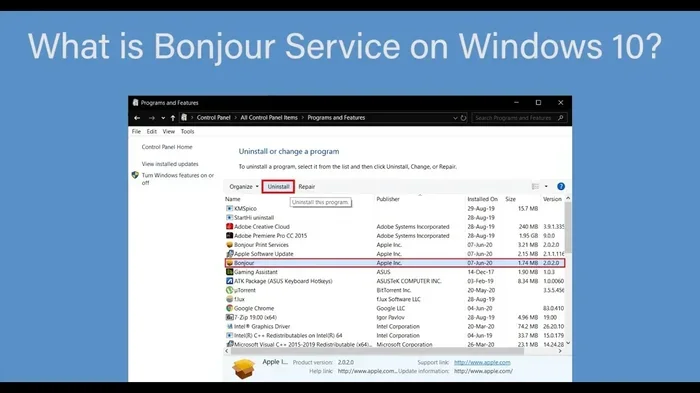The image size is (700, 393).
Task: Click the search magnifier icon
Action: click(561, 118)
